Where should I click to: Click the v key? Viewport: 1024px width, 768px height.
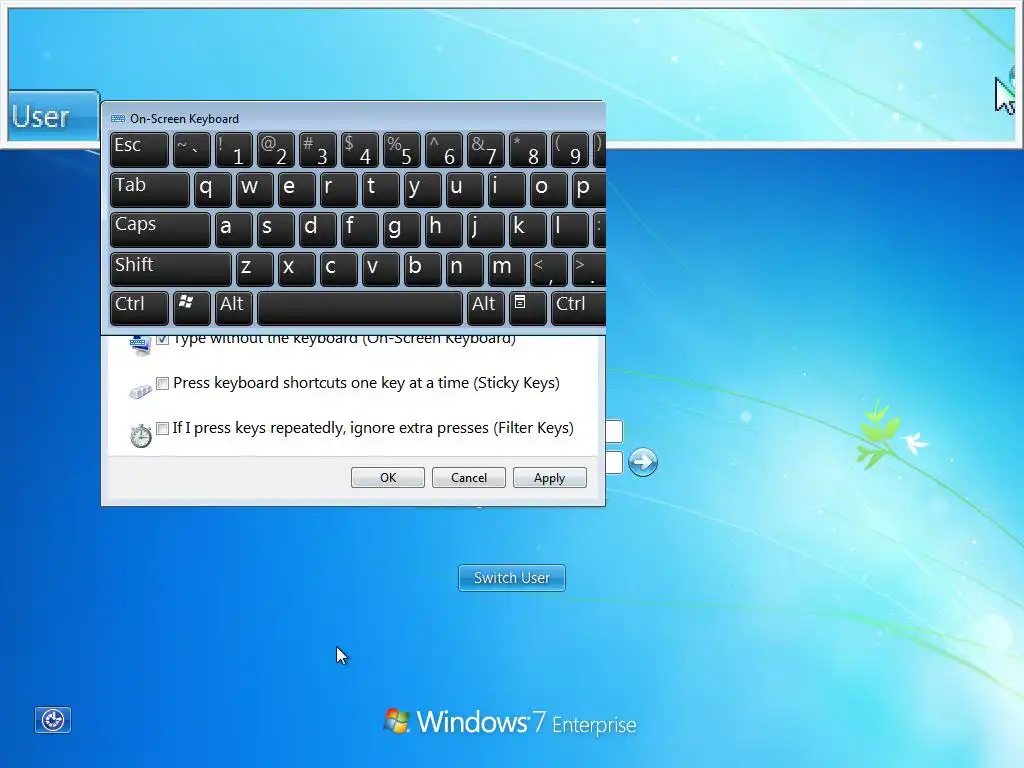click(x=381, y=269)
